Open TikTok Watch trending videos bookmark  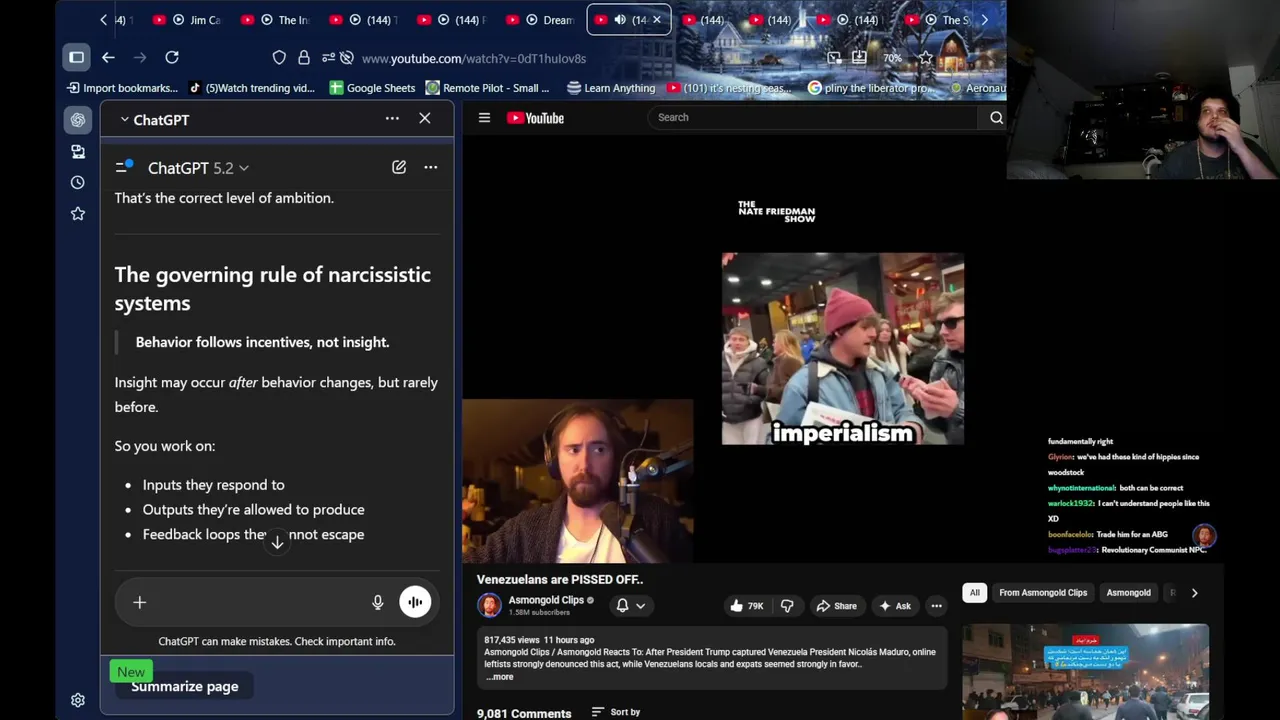tap(251, 88)
